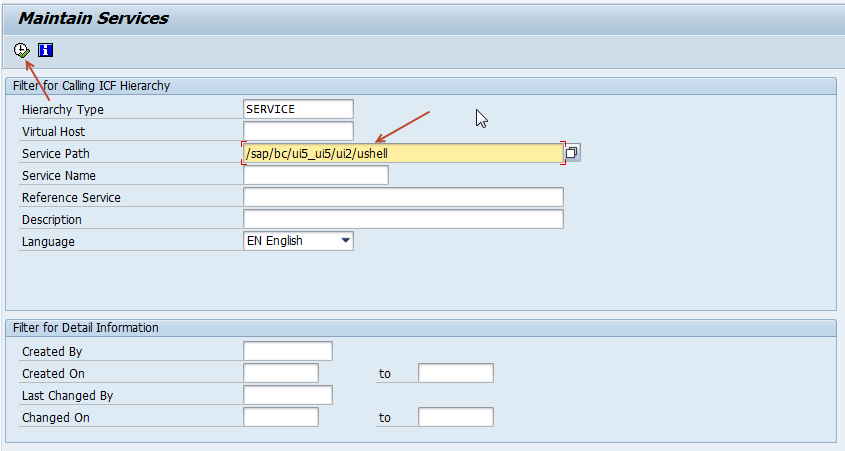The image size is (845, 451).
Task: Click the Reference Service input field
Action: [403, 197]
